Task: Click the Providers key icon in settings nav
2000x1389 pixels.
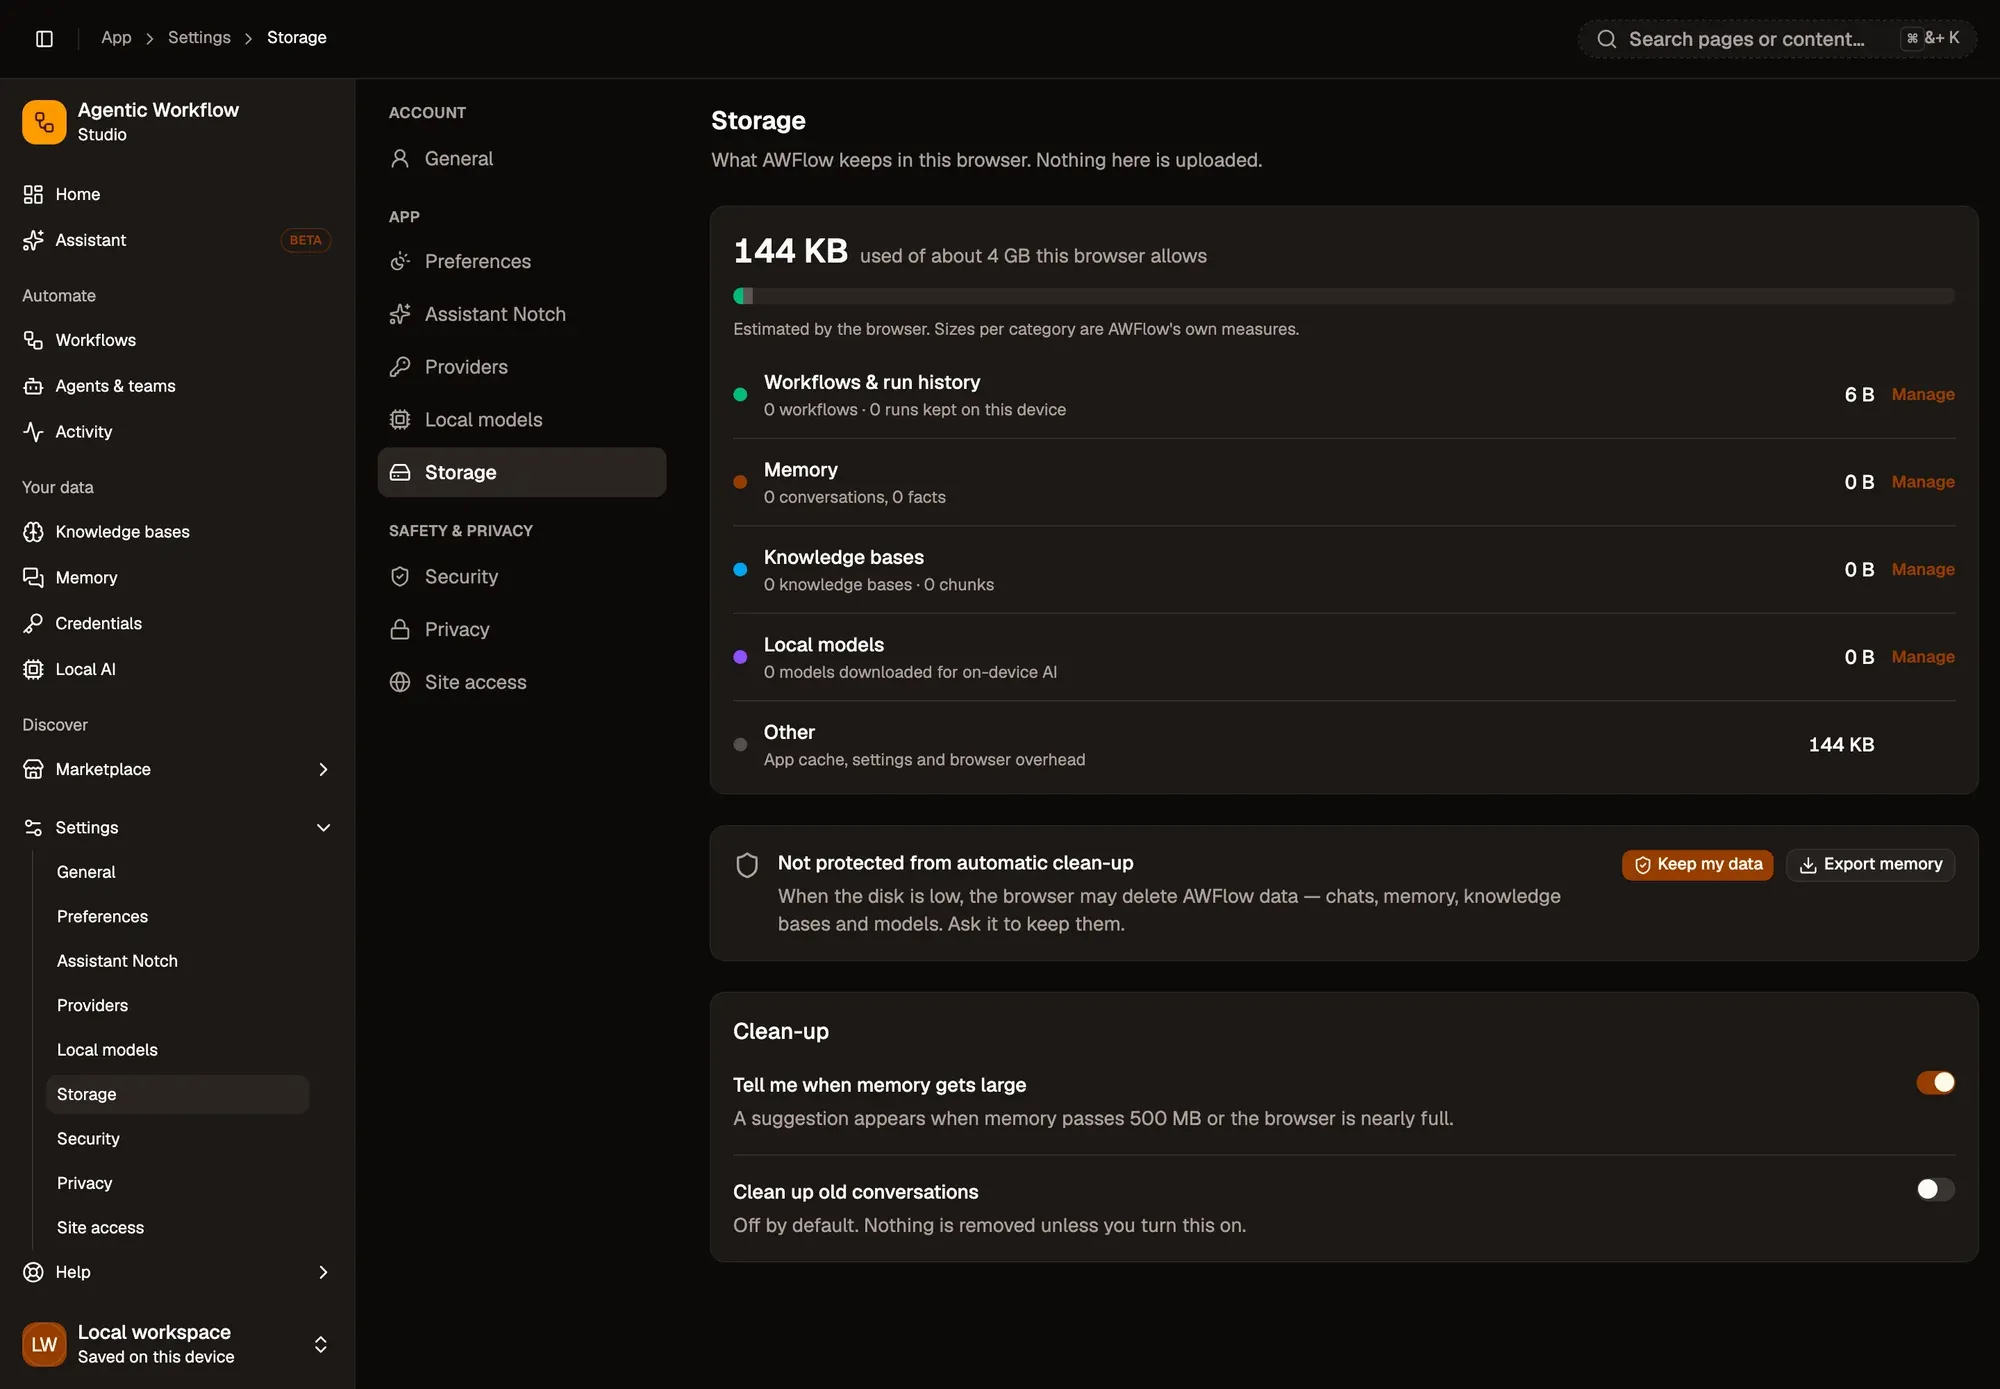Action: pyautogui.click(x=400, y=367)
